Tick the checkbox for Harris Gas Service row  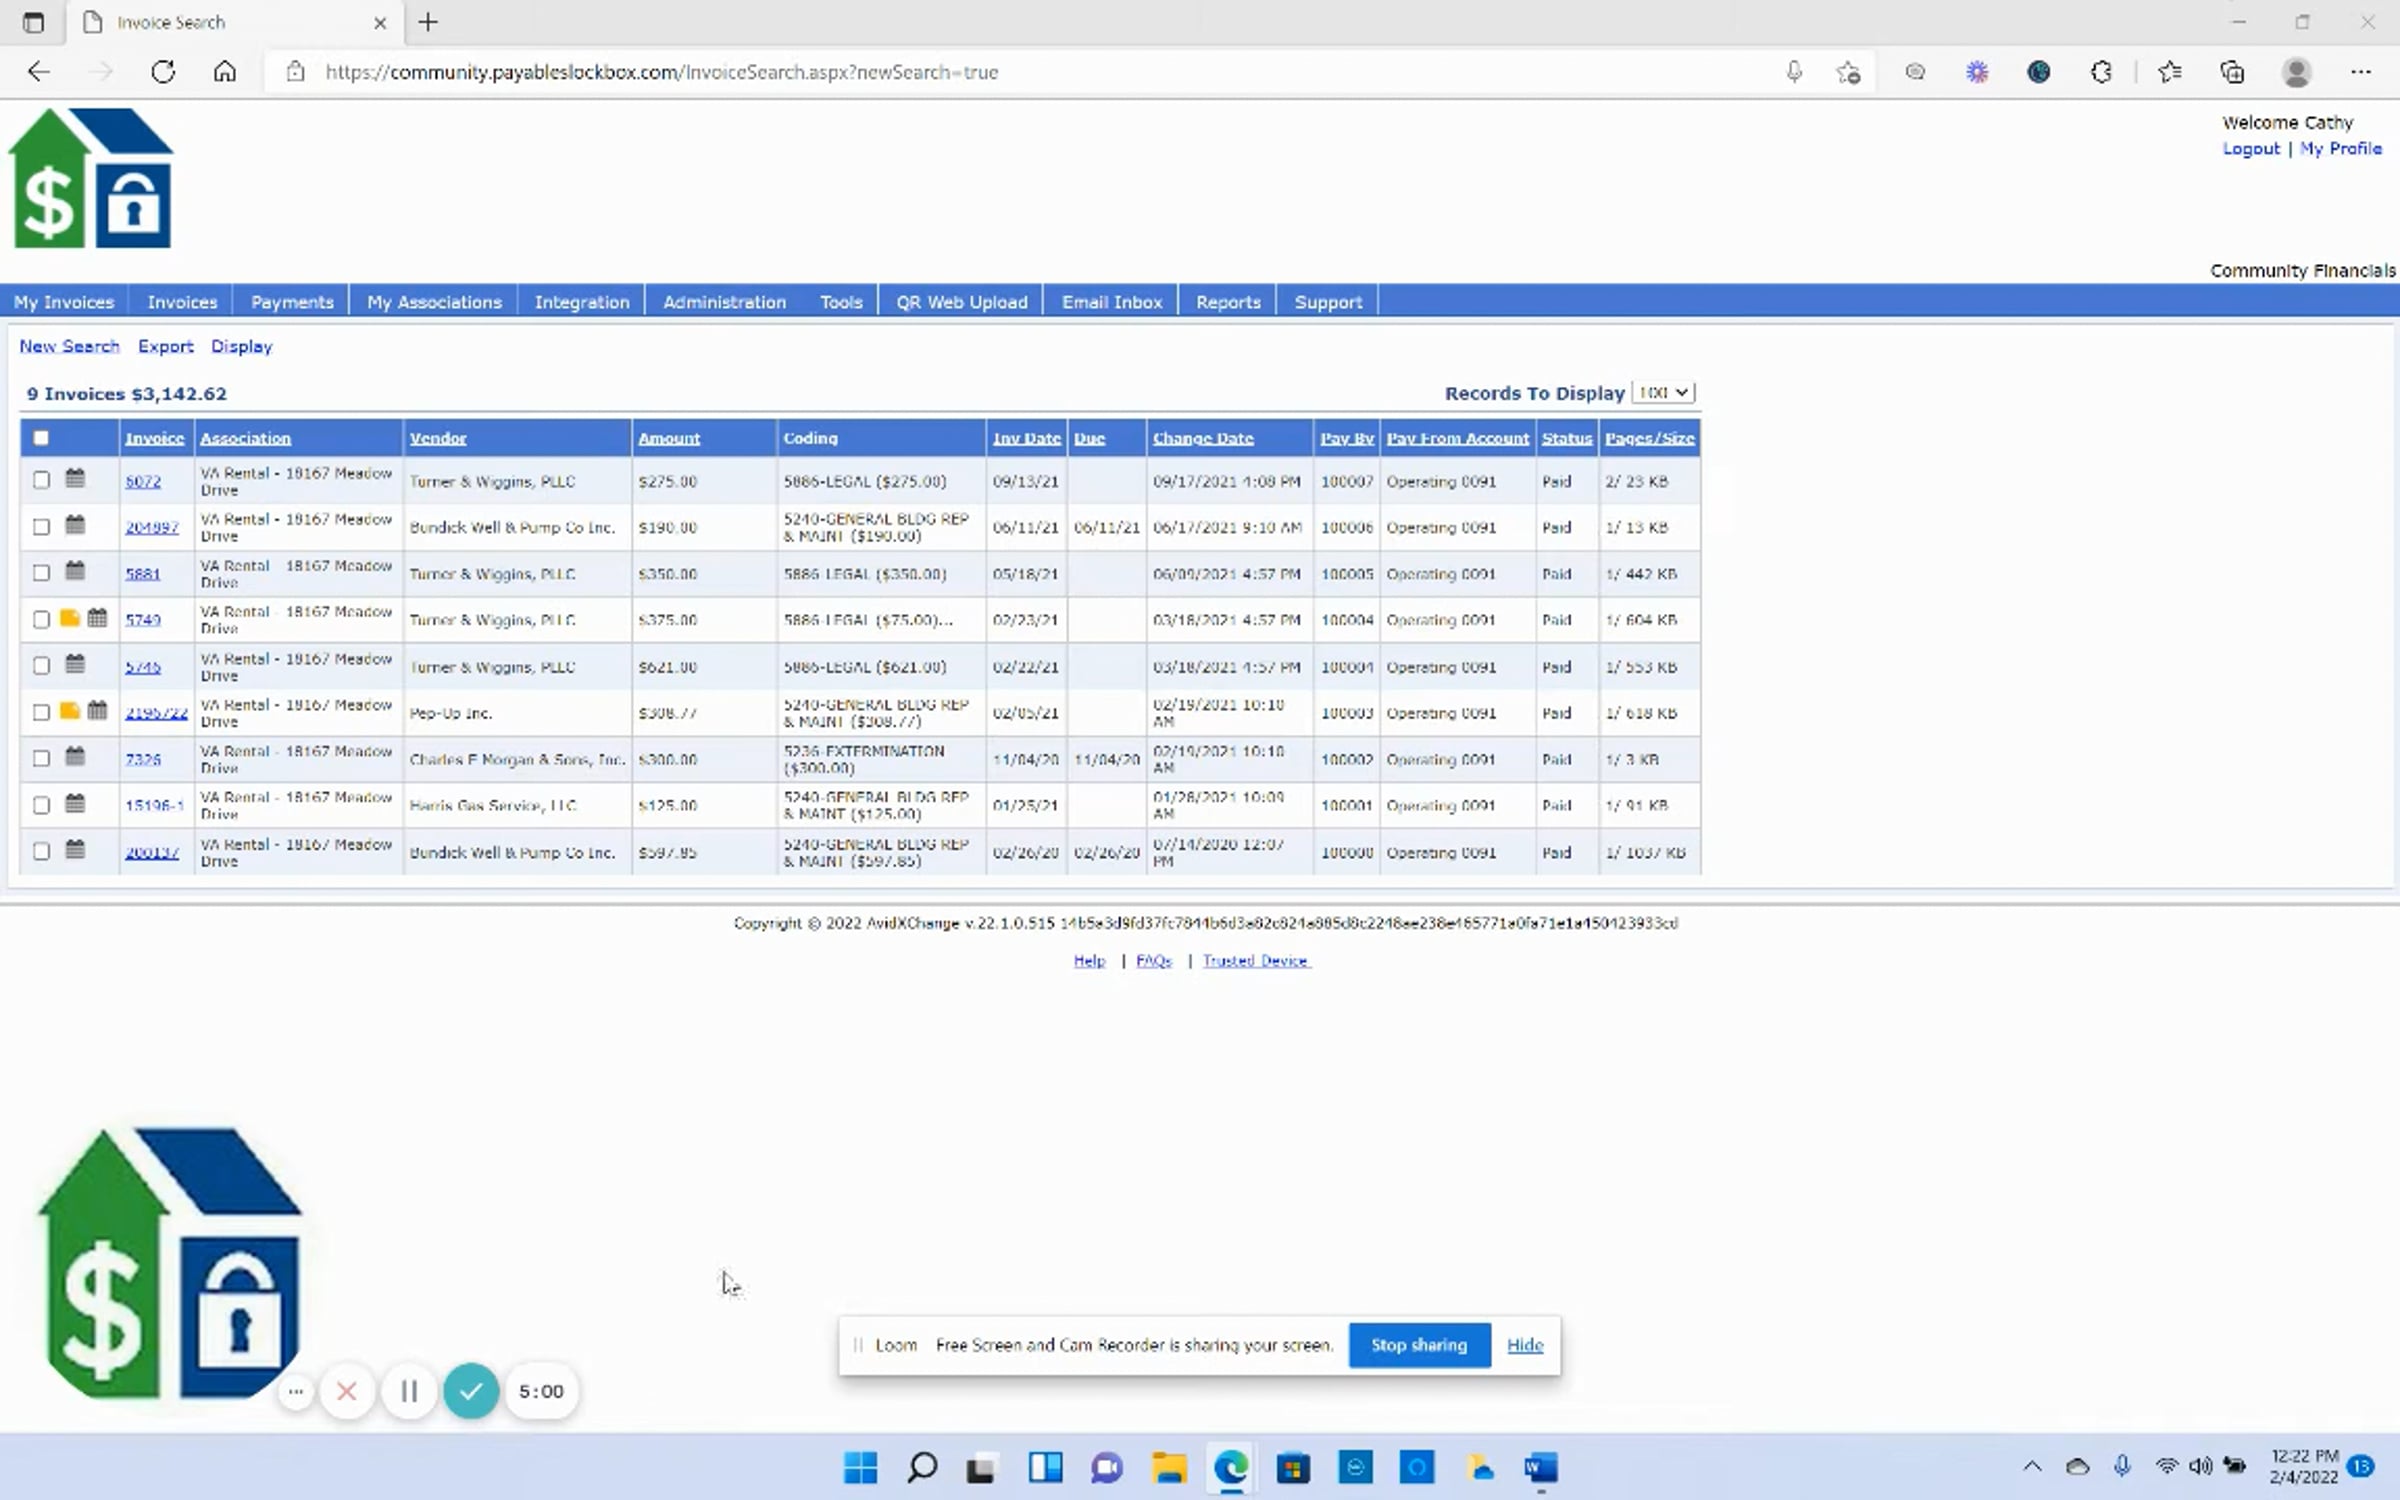41,805
